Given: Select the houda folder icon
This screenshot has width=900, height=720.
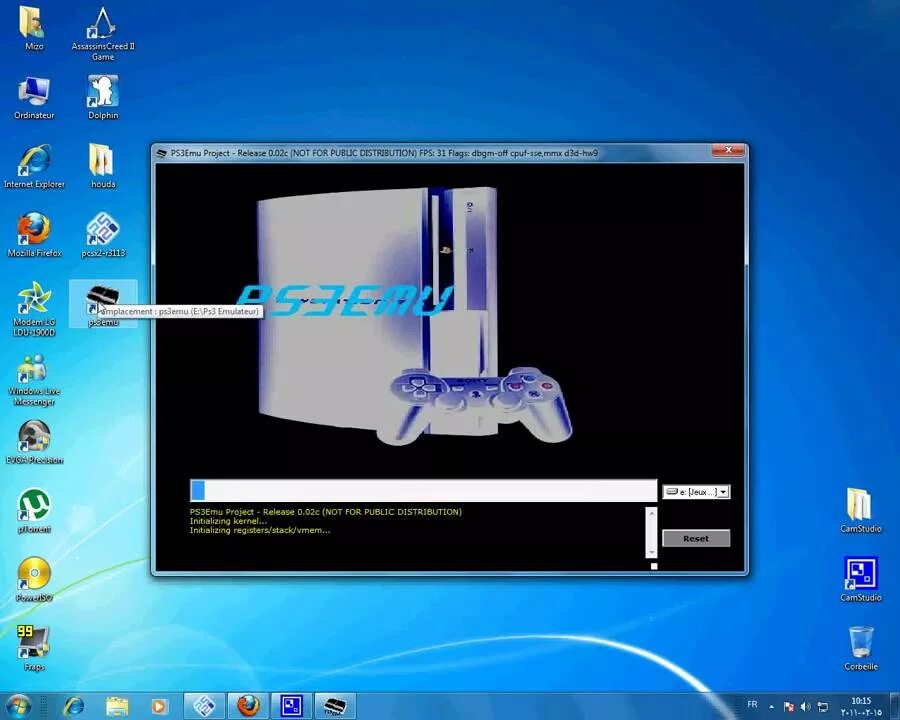Looking at the screenshot, I should tap(103, 166).
